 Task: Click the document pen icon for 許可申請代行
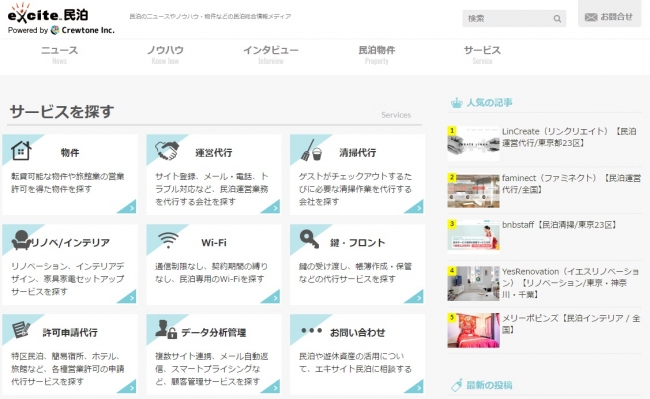click(x=21, y=329)
